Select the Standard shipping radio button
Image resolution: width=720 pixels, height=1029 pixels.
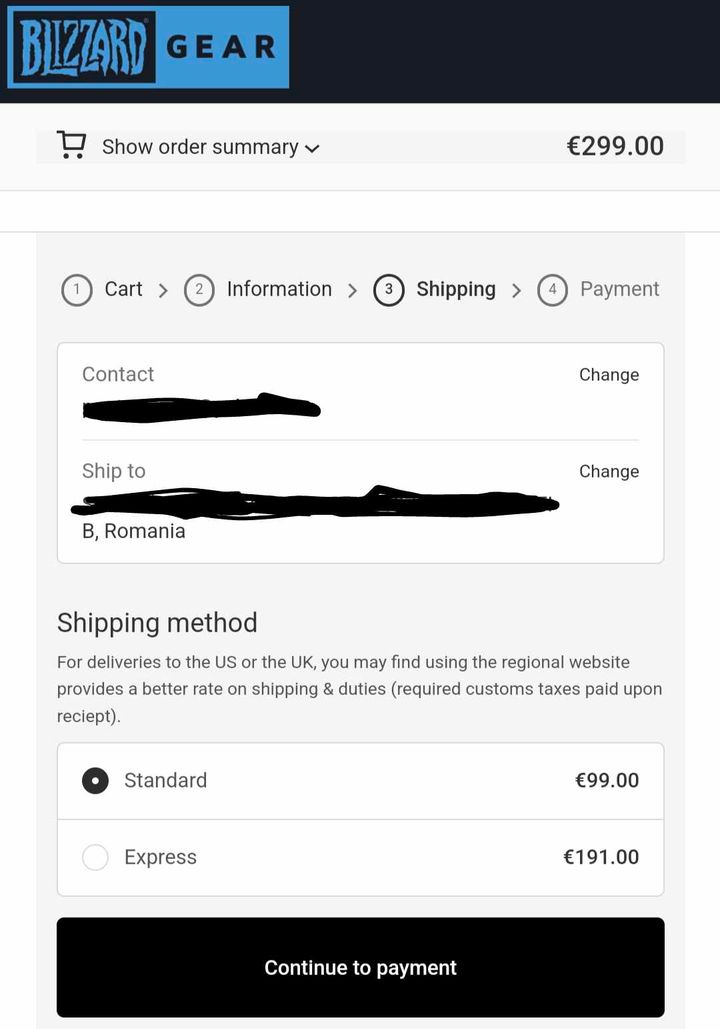(x=95, y=780)
